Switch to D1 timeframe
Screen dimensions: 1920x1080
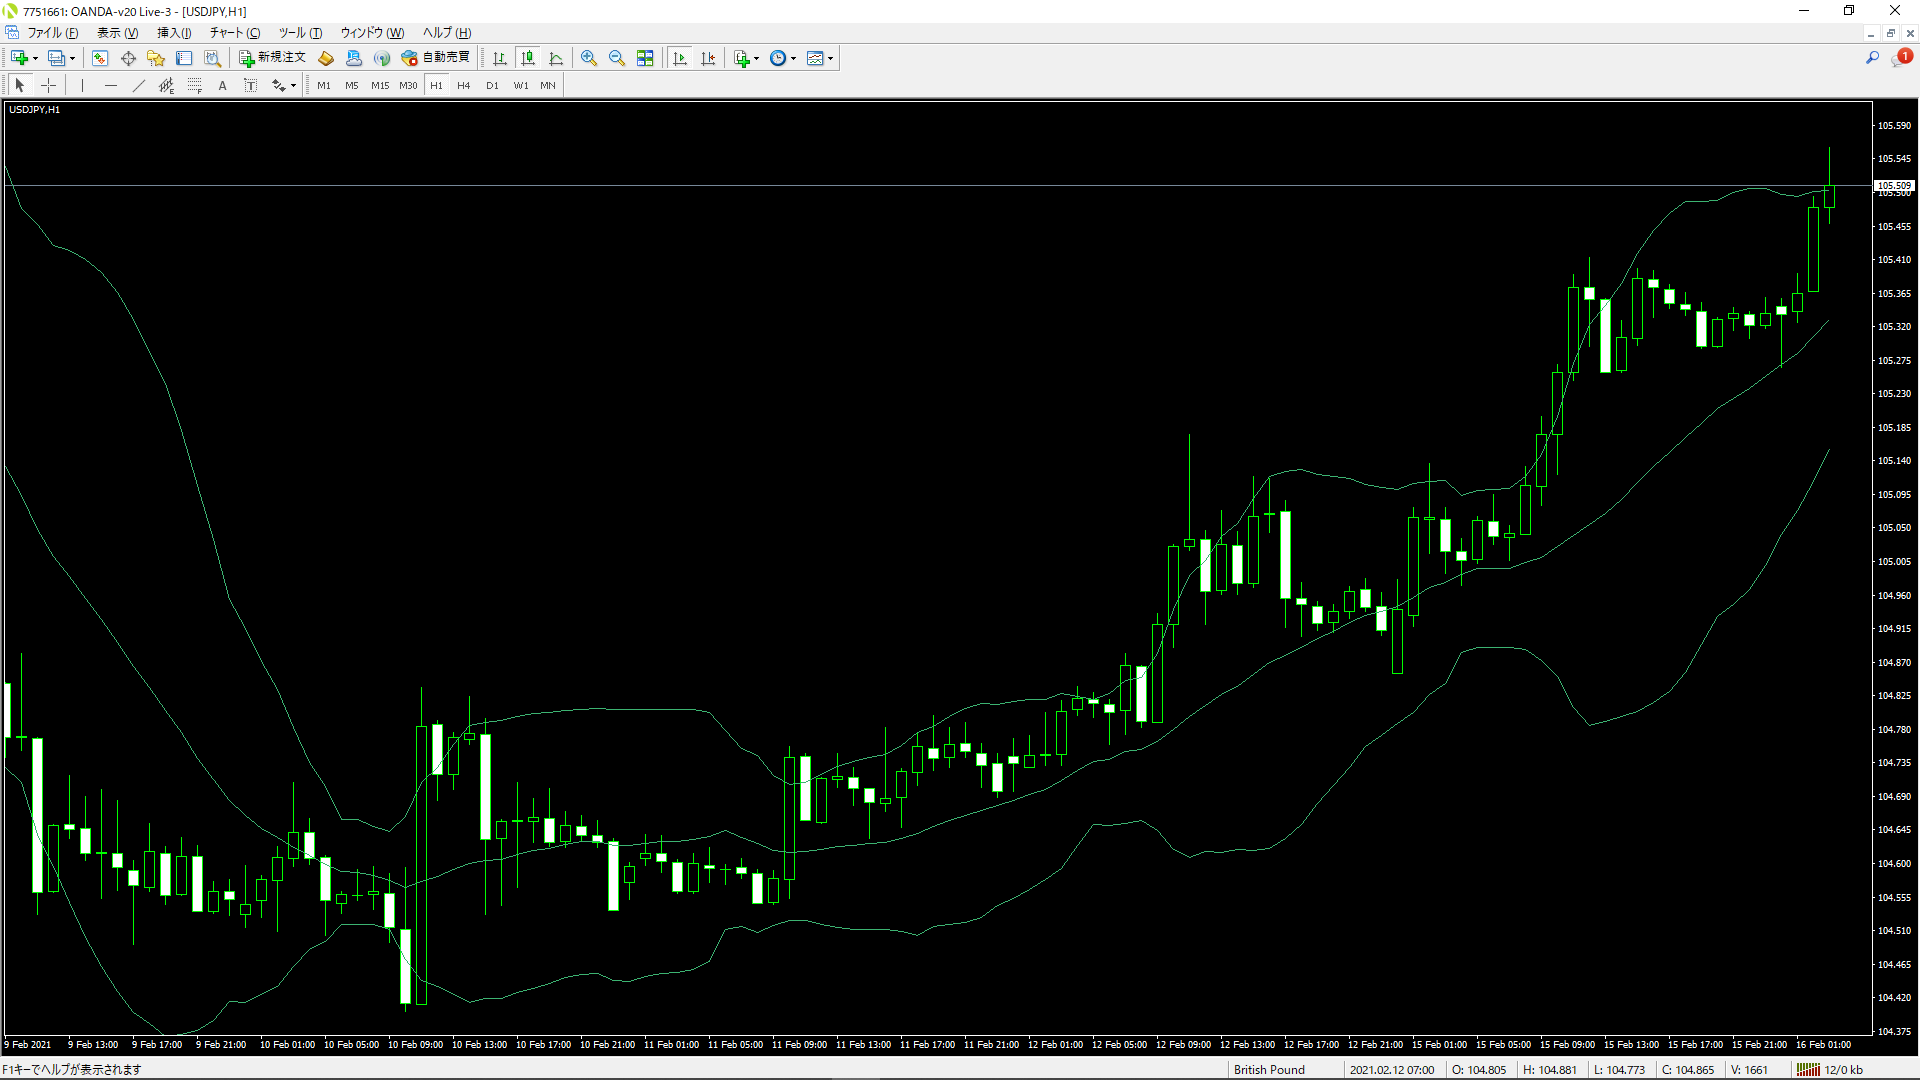(x=492, y=85)
